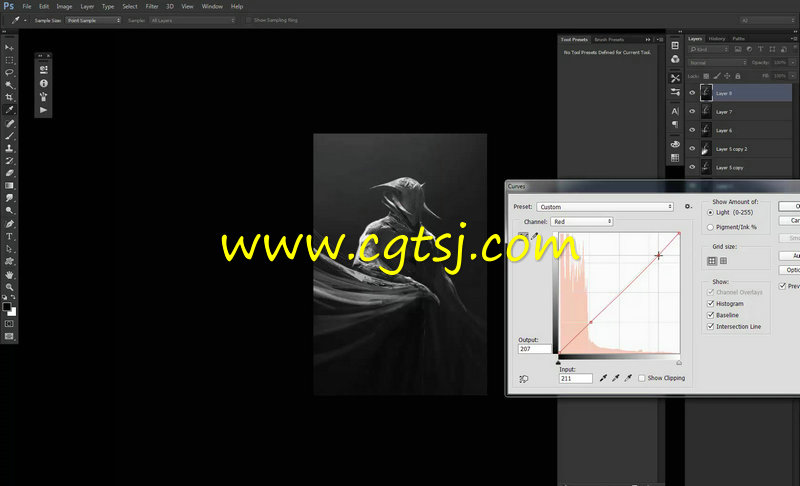Click the white point eyedropper in Curves
Viewport: 800px width, 486px height.
pos(628,378)
